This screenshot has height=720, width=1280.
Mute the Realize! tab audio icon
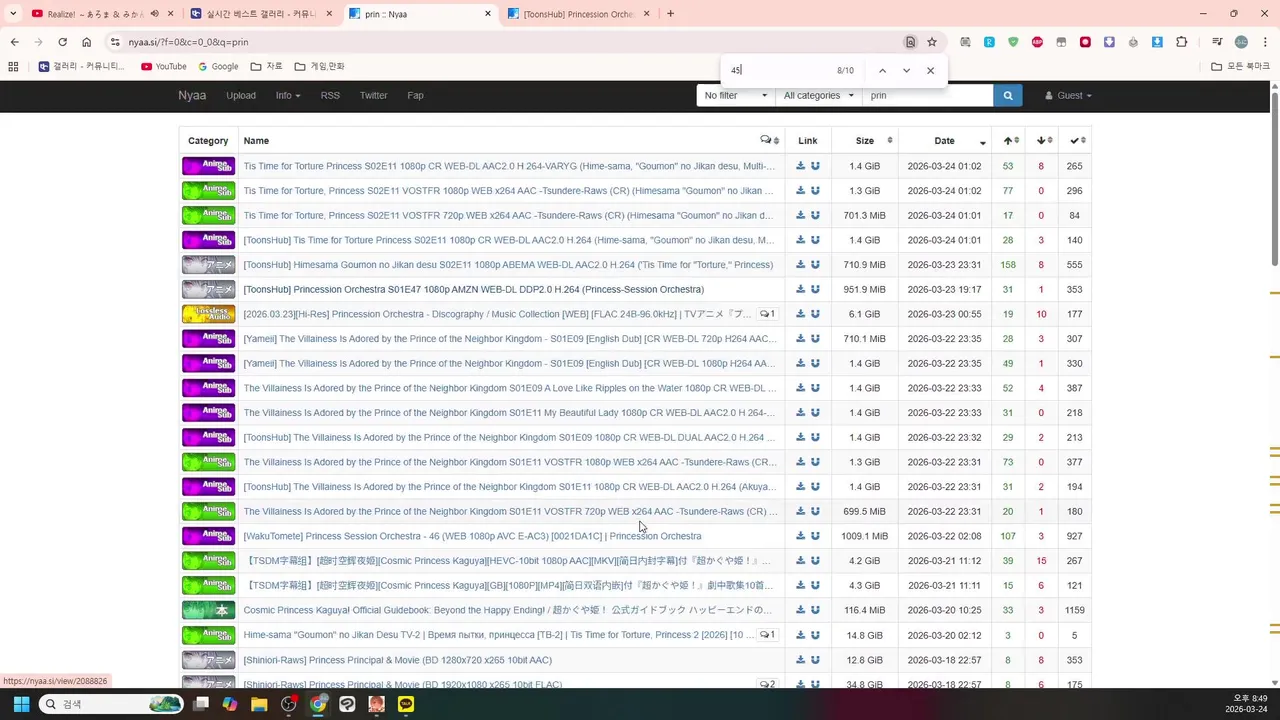154,14
